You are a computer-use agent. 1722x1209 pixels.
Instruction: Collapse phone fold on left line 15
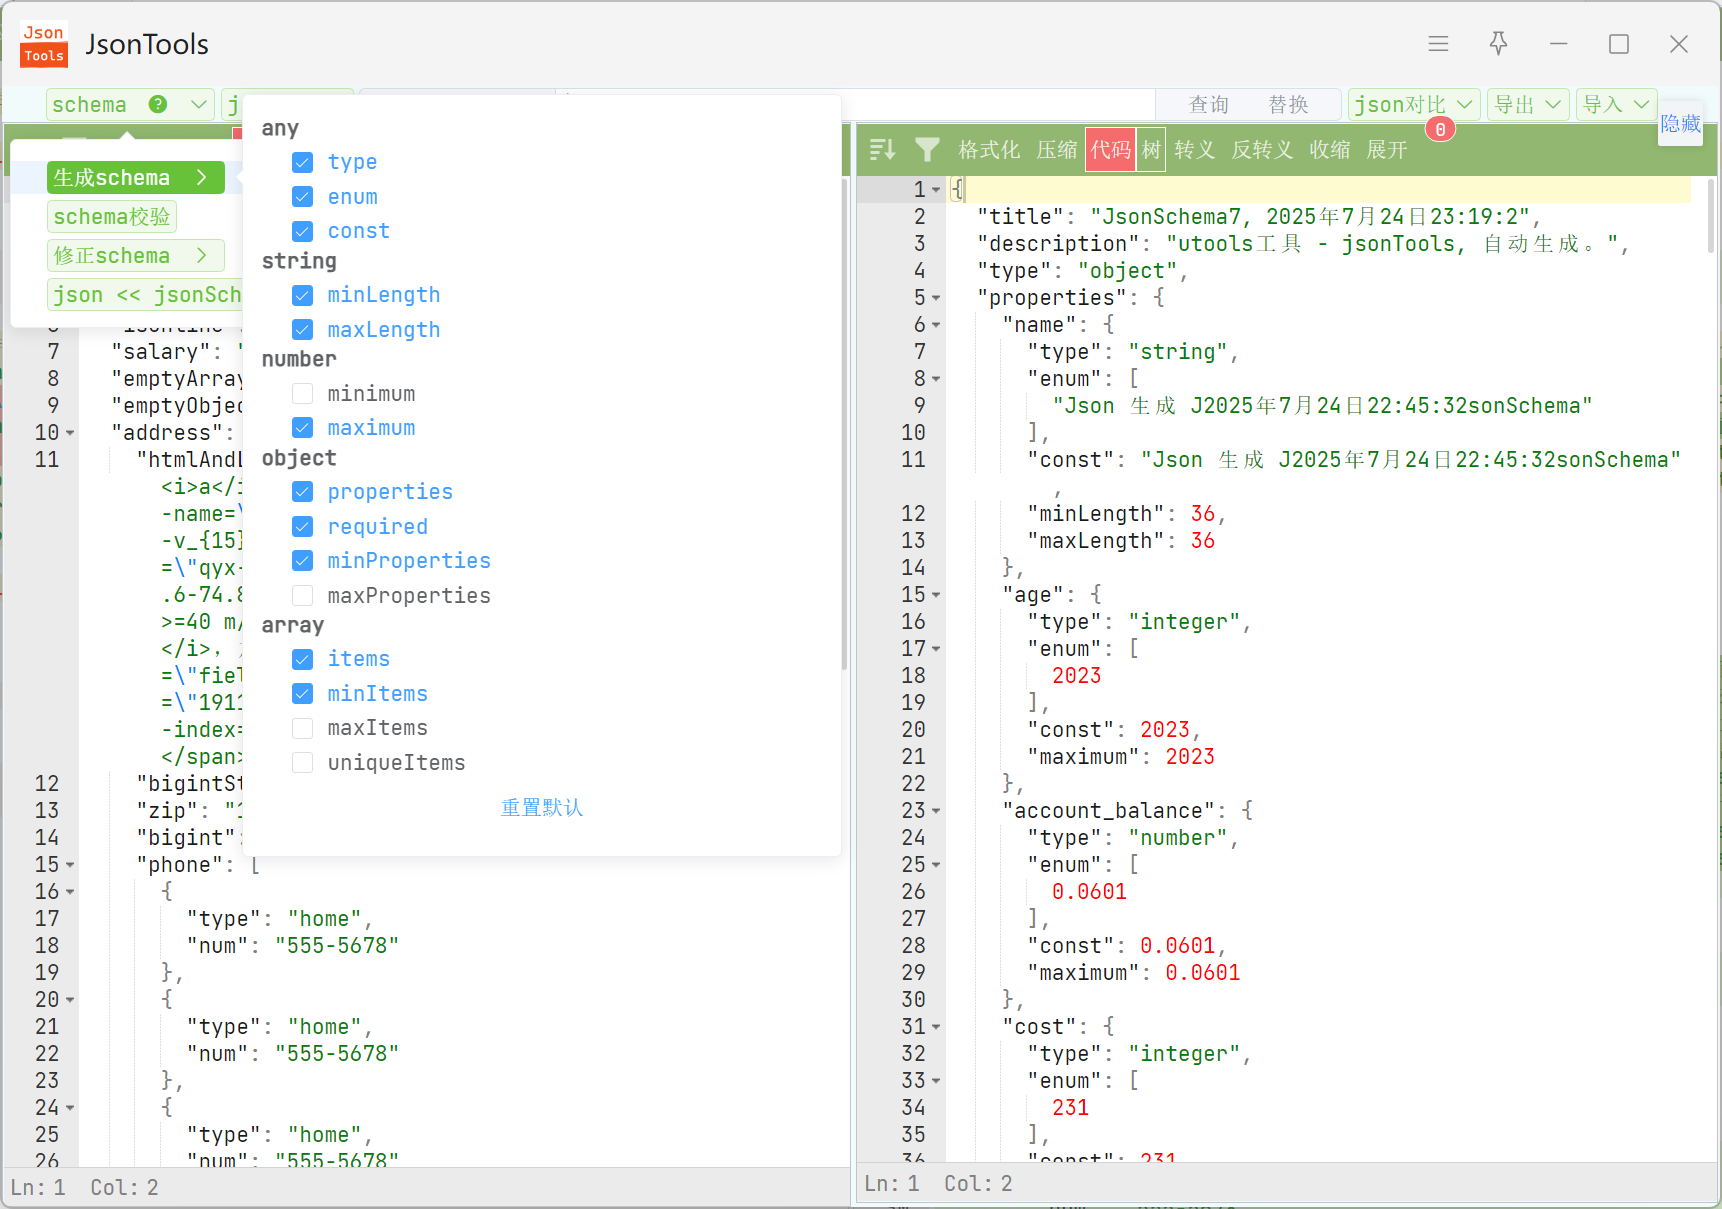click(70, 865)
